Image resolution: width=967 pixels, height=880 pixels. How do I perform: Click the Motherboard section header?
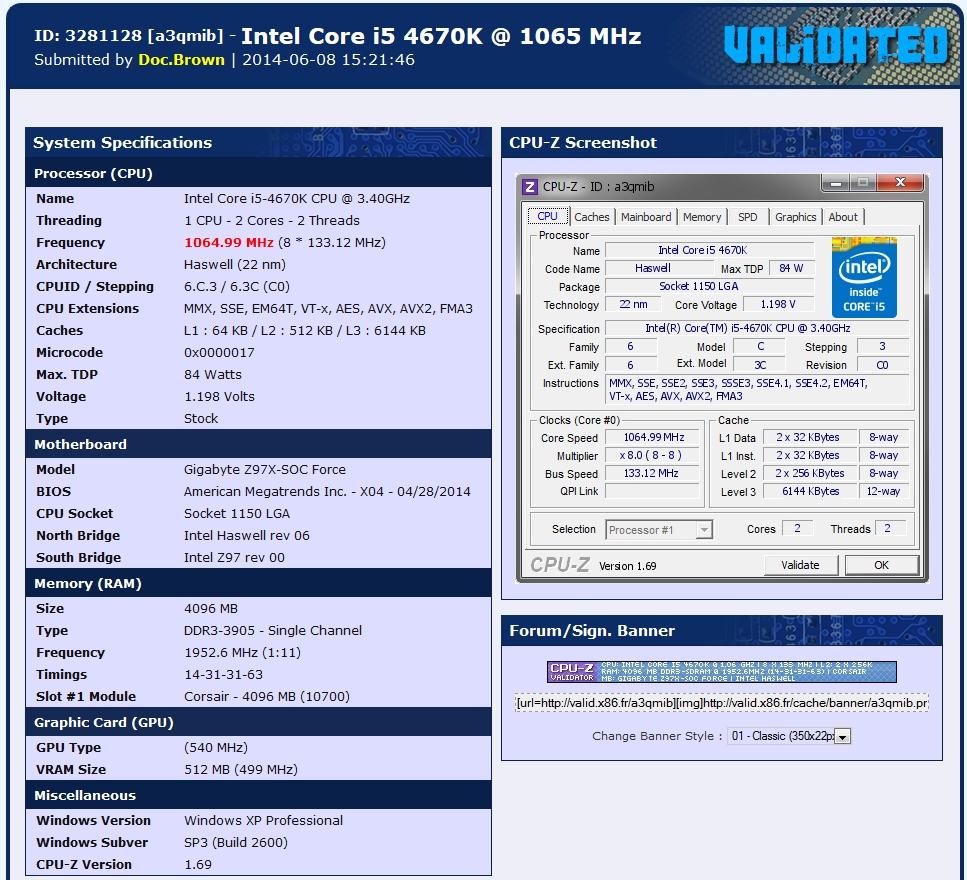(258, 444)
